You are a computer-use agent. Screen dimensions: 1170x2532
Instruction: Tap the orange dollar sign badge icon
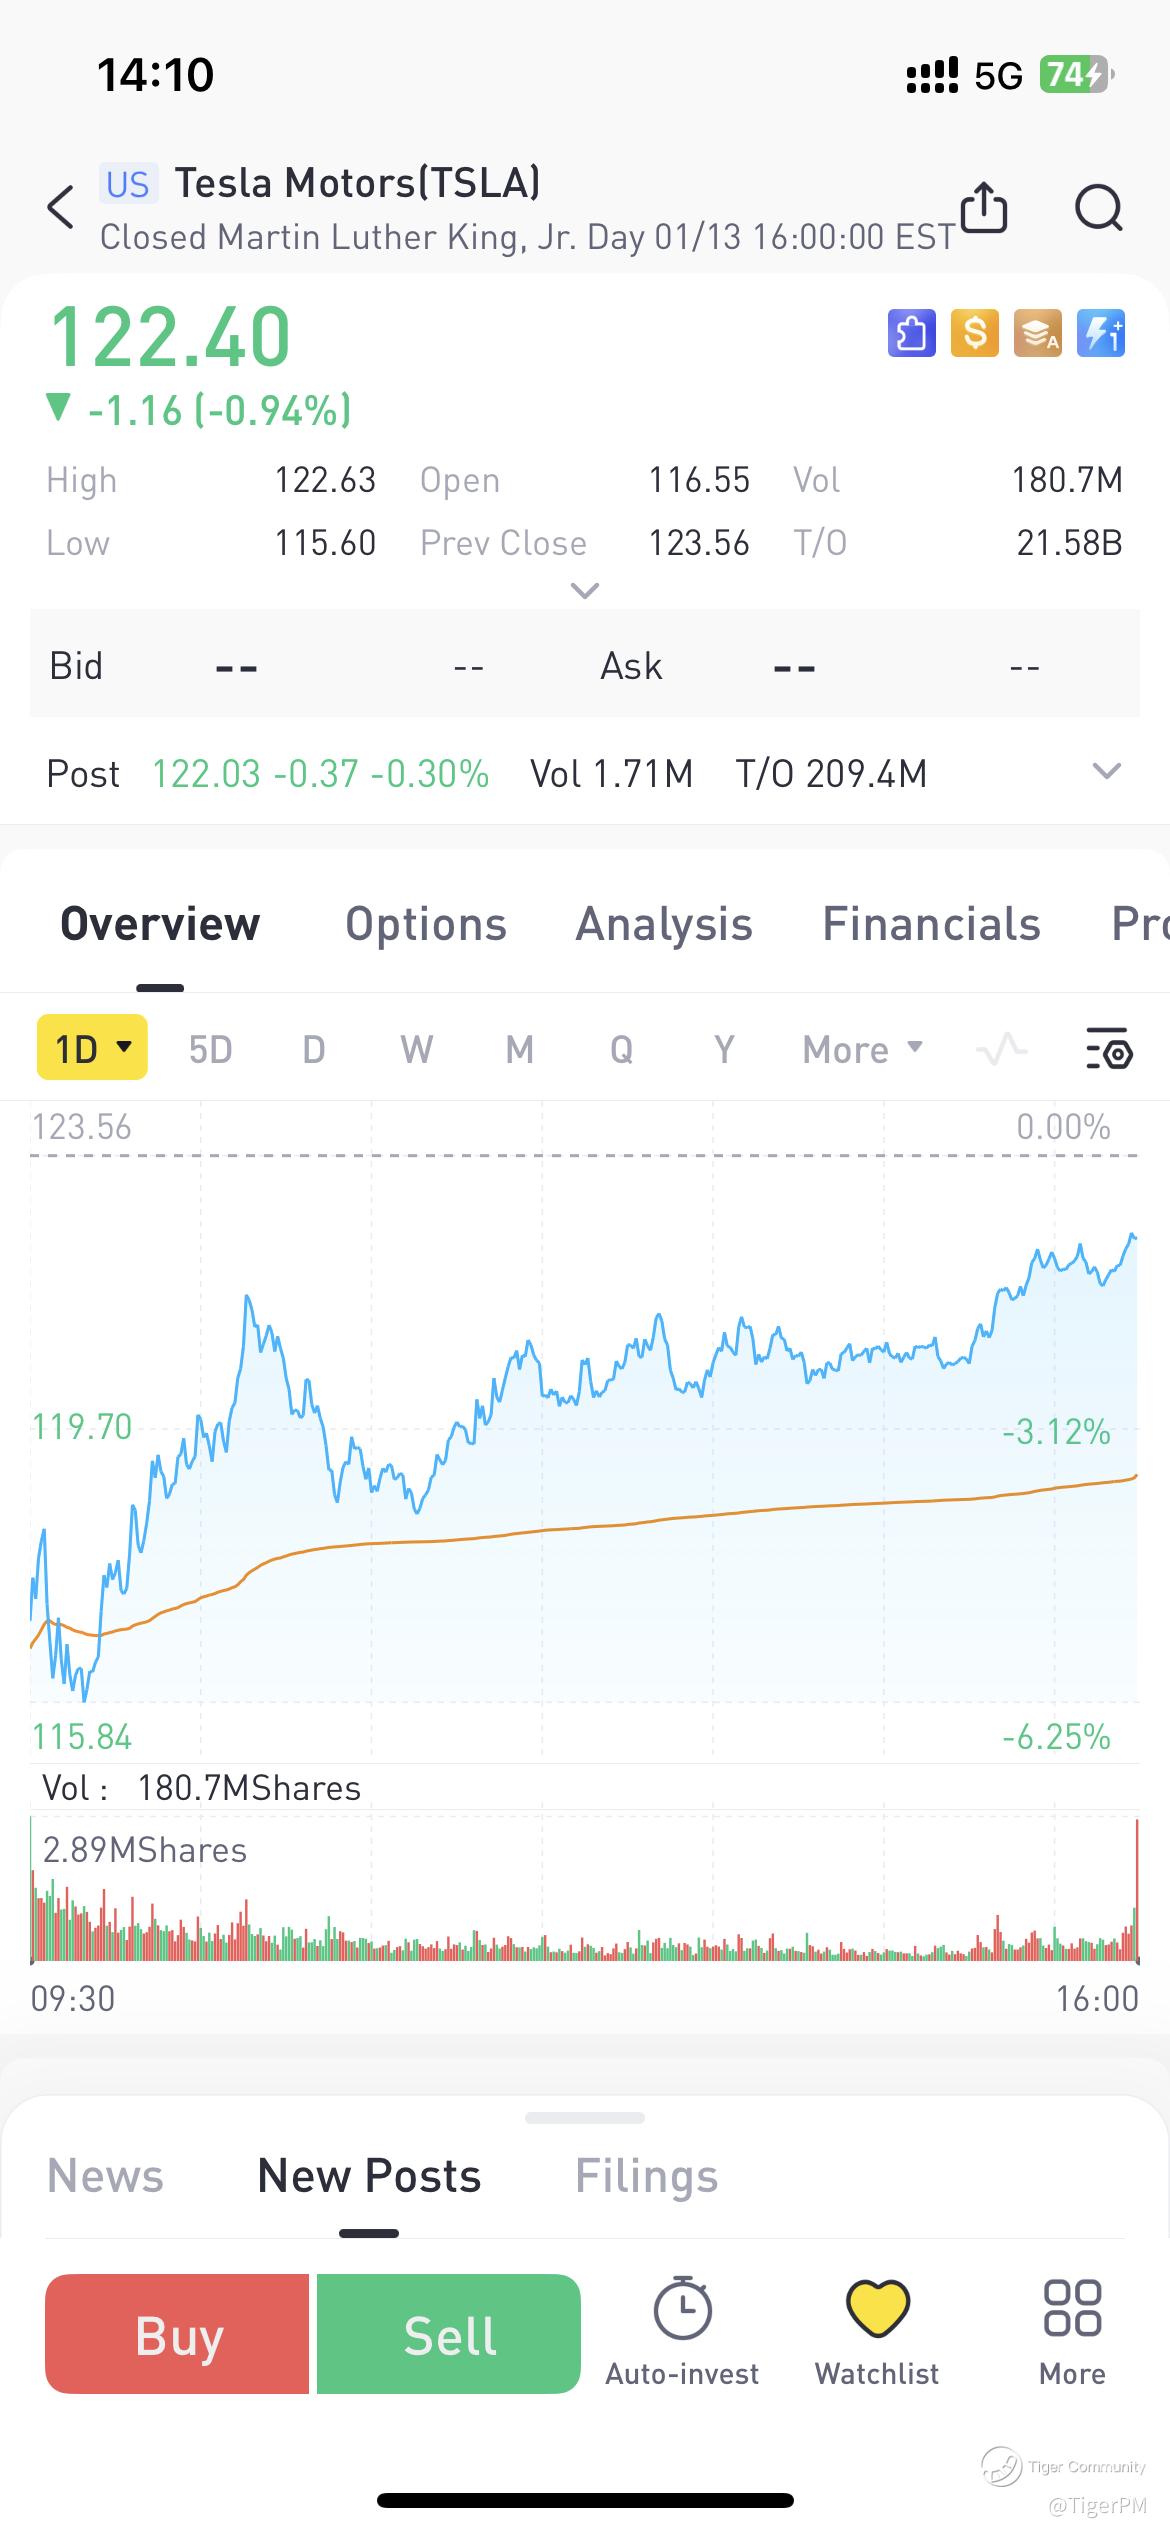tap(974, 333)
